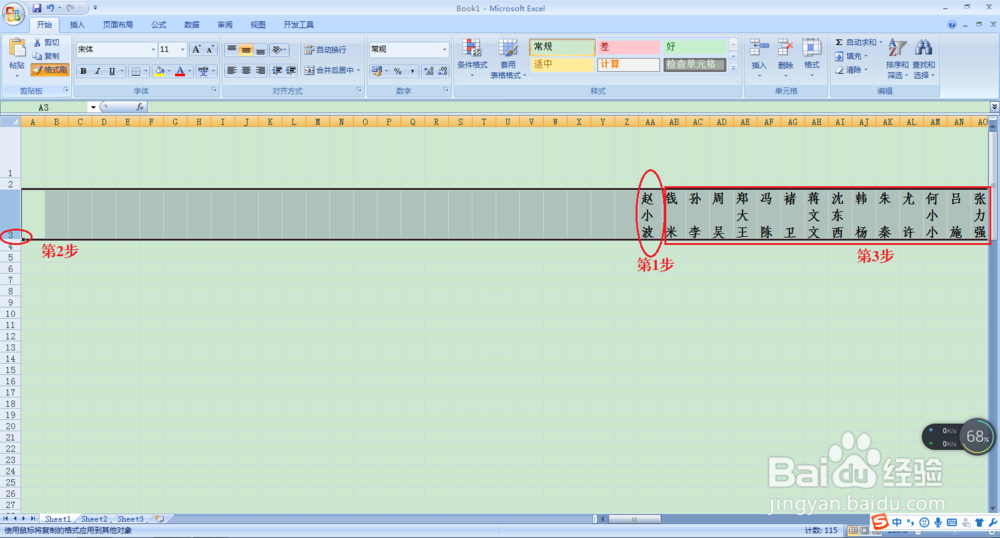Click the increase decimal icon
The height and width of the screenshot is (538, 1000).
click(x=429, y=71)
